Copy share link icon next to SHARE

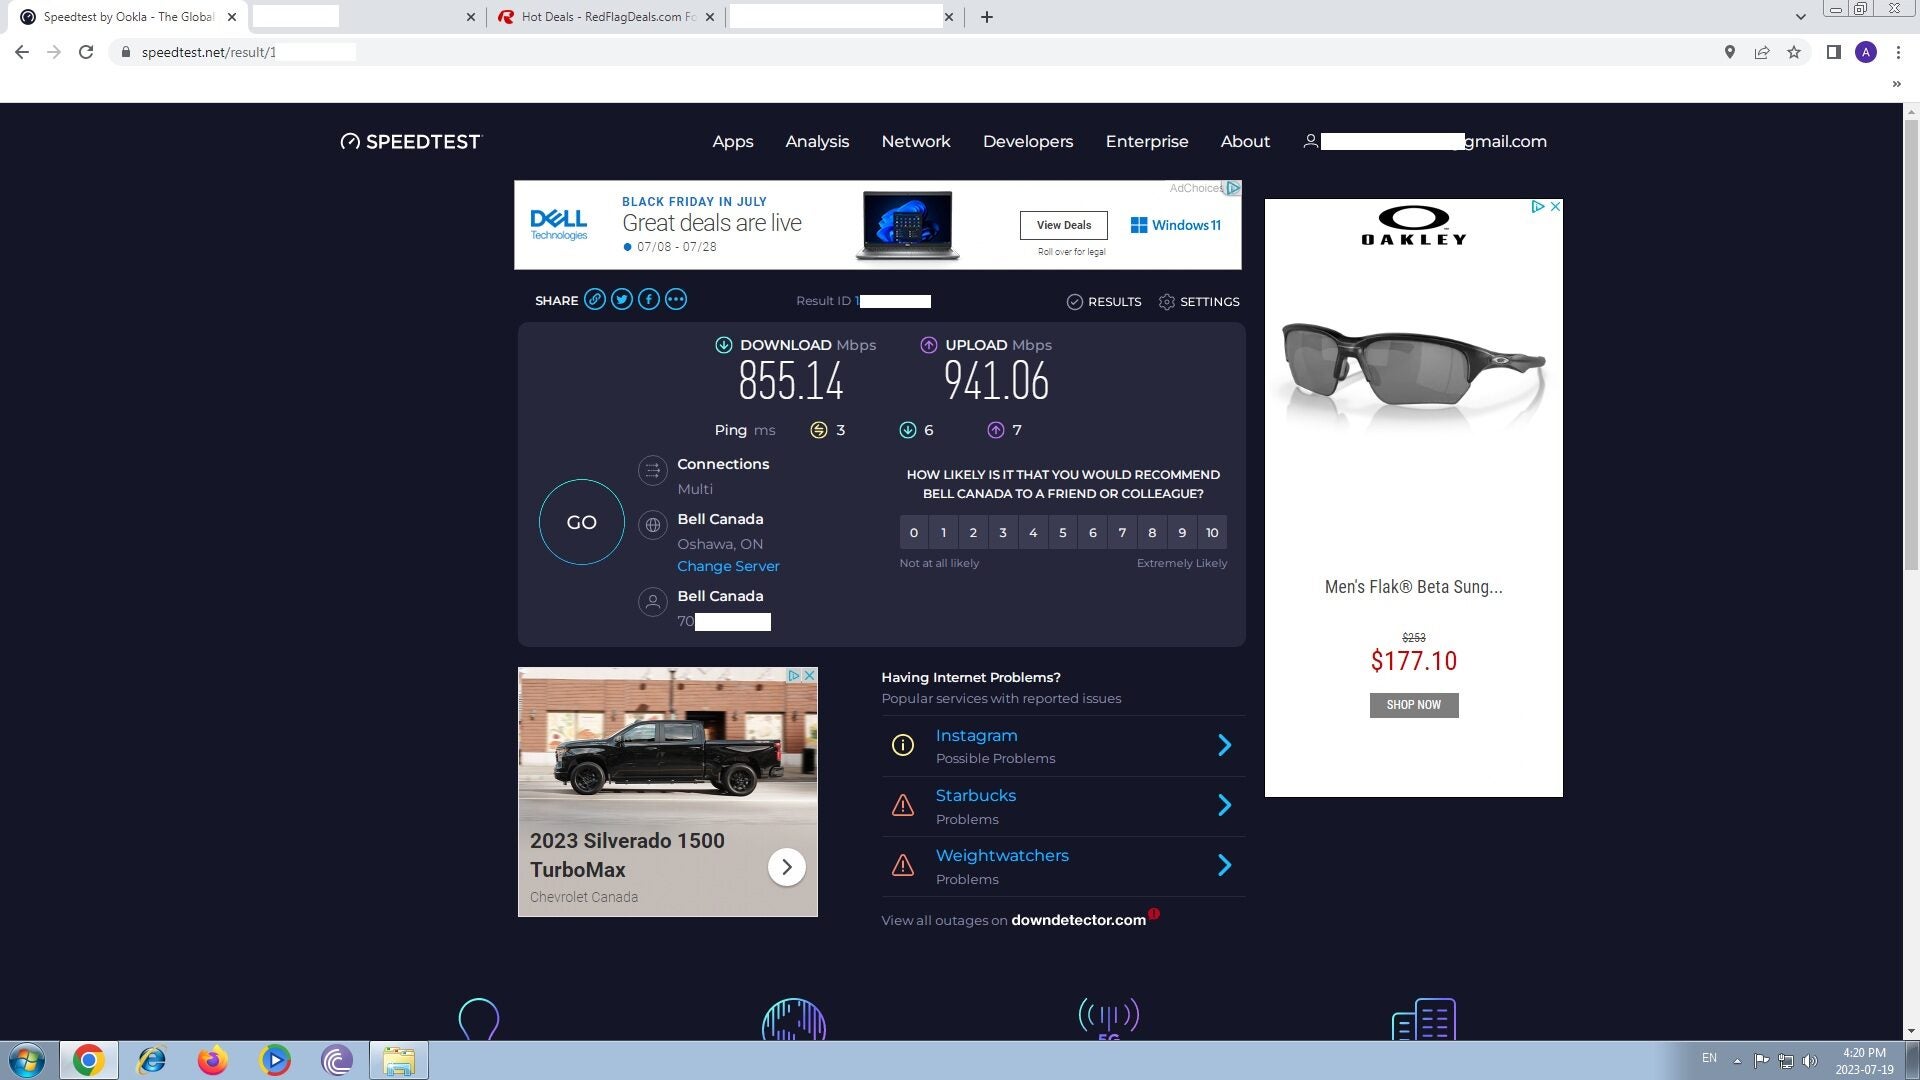(594, 300)
